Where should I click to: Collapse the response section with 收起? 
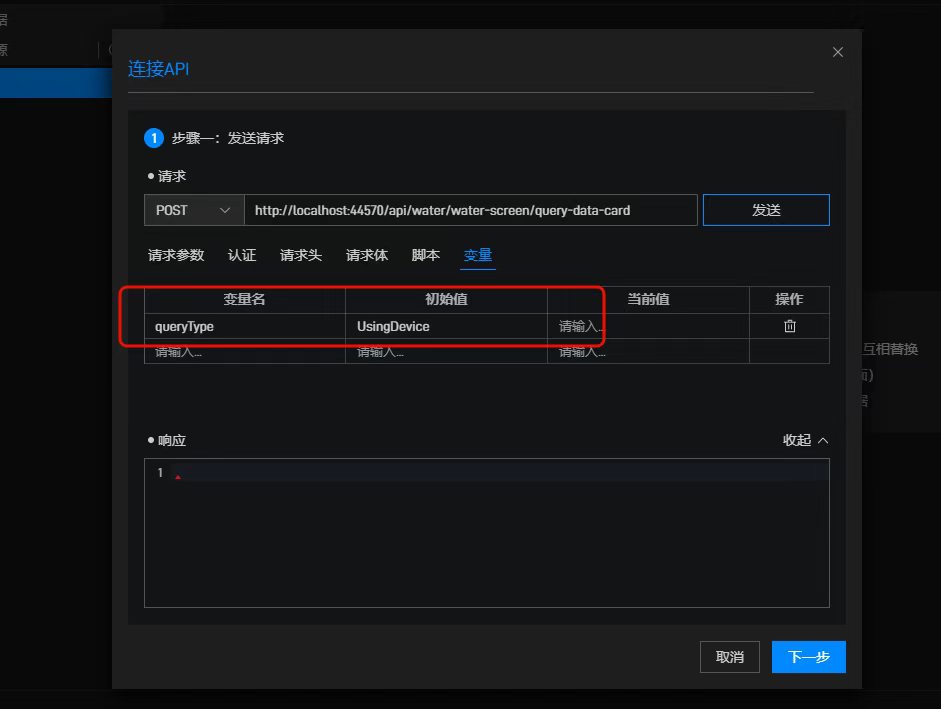(x=805, y=440)
